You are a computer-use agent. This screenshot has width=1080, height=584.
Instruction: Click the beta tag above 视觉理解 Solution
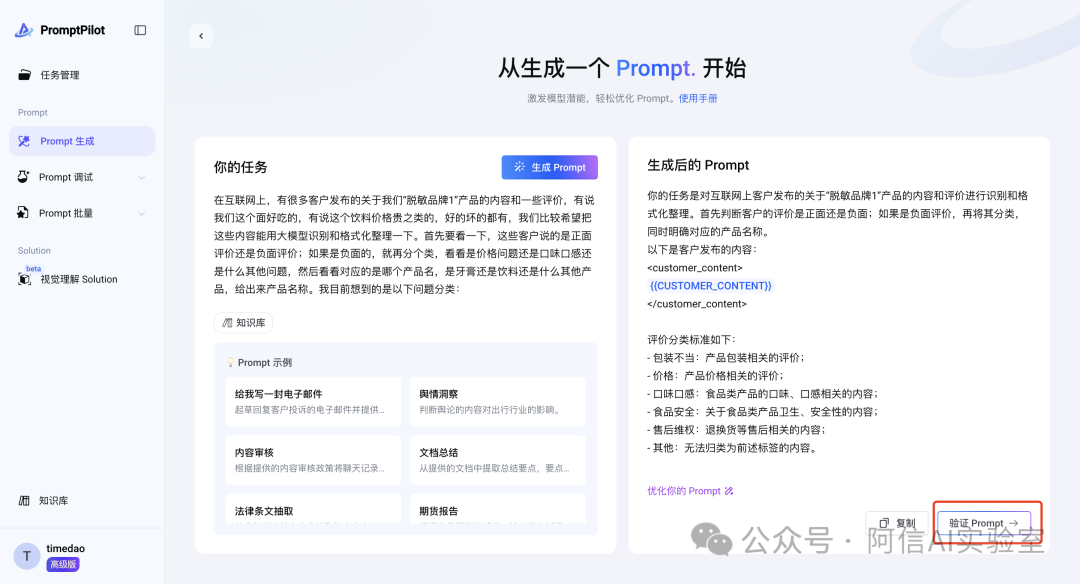click(34, 269)
